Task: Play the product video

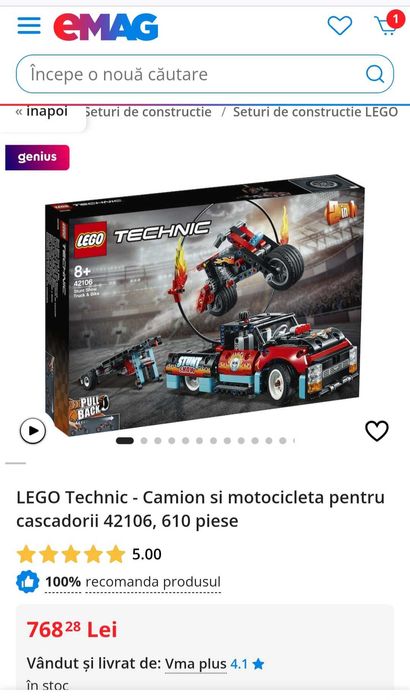Action: click(x=33, y=431)
